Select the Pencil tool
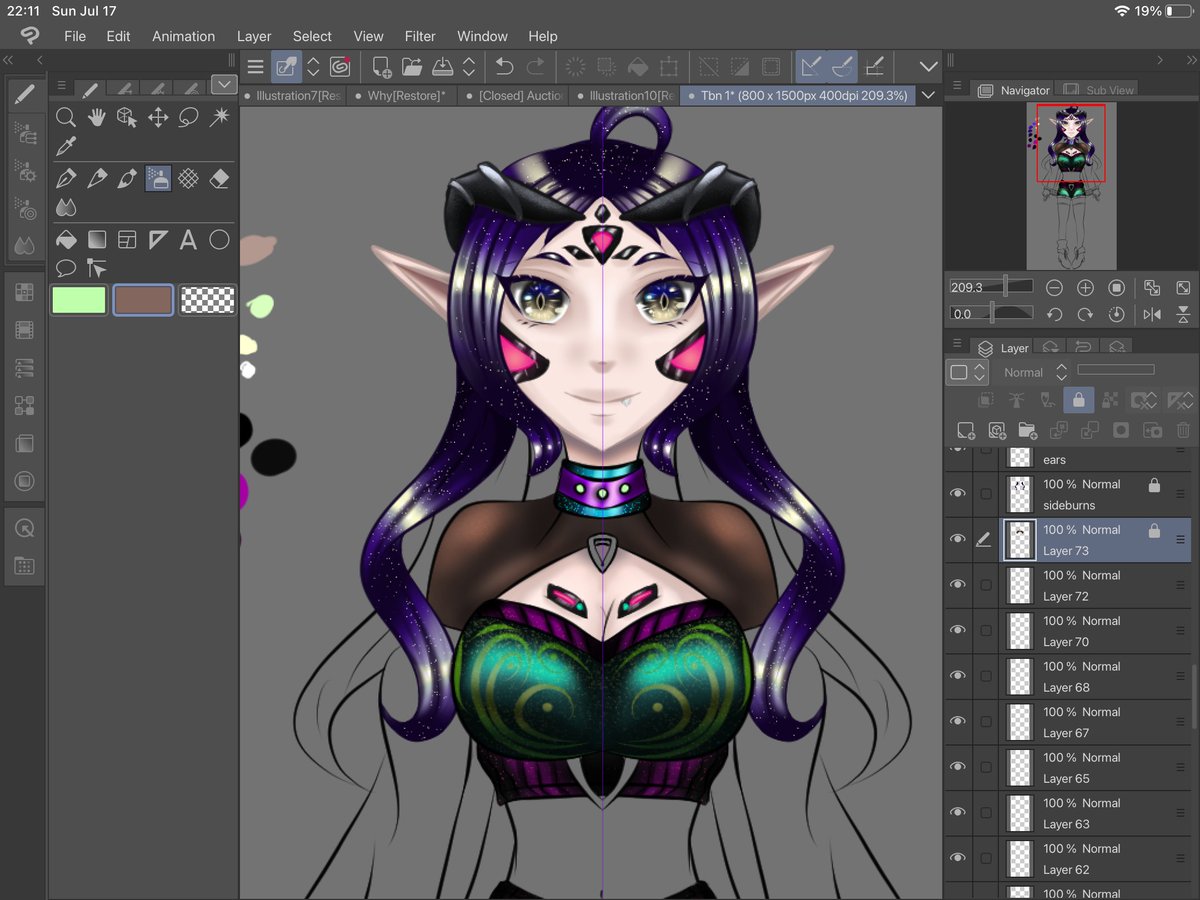 coord(96,179)
